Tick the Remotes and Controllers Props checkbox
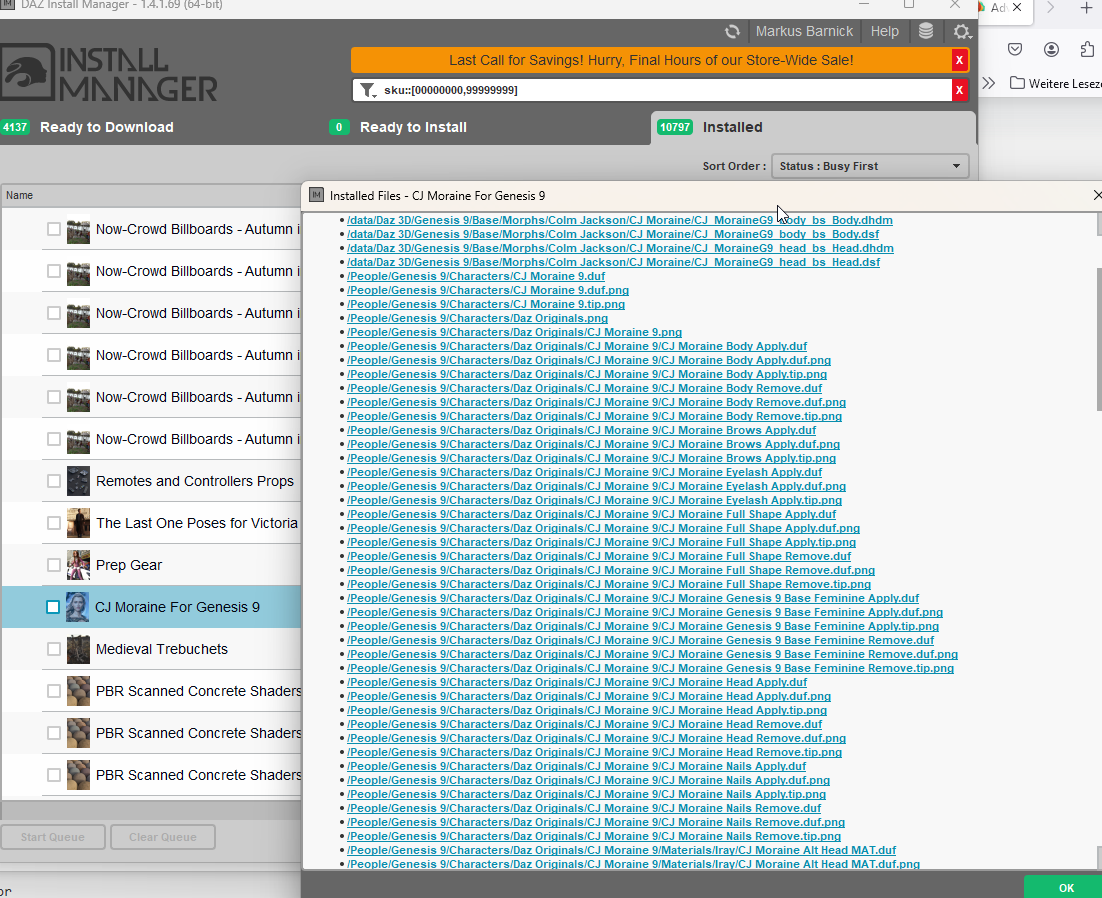1102x898 pixels. tap(53, 481)
